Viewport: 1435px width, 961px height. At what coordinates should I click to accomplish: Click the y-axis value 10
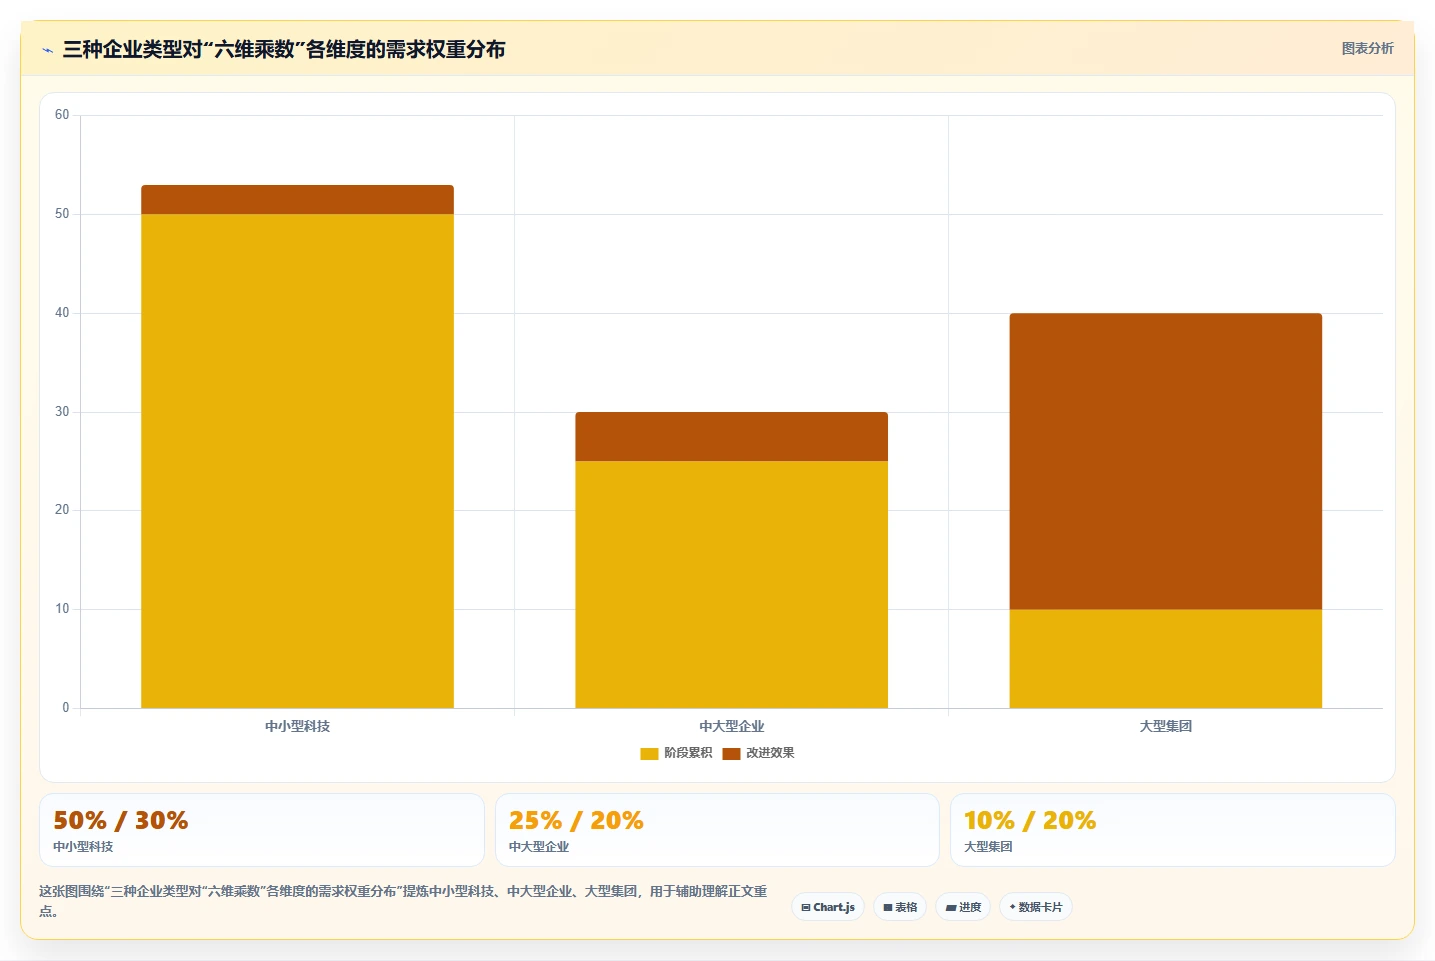click(62, 609)
